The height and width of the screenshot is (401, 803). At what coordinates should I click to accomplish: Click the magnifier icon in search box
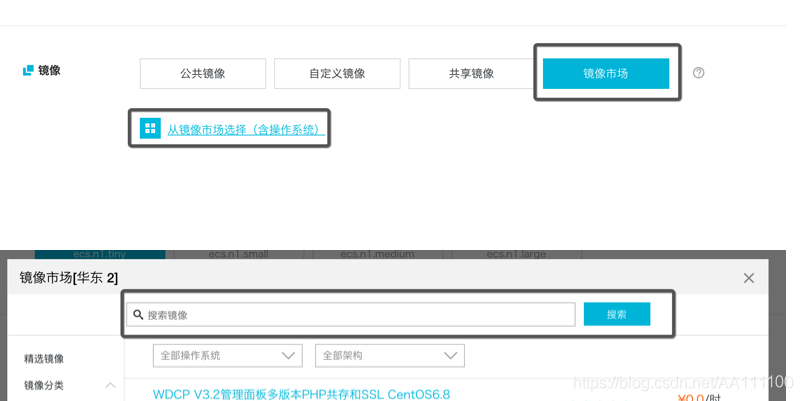coord(138,314)
